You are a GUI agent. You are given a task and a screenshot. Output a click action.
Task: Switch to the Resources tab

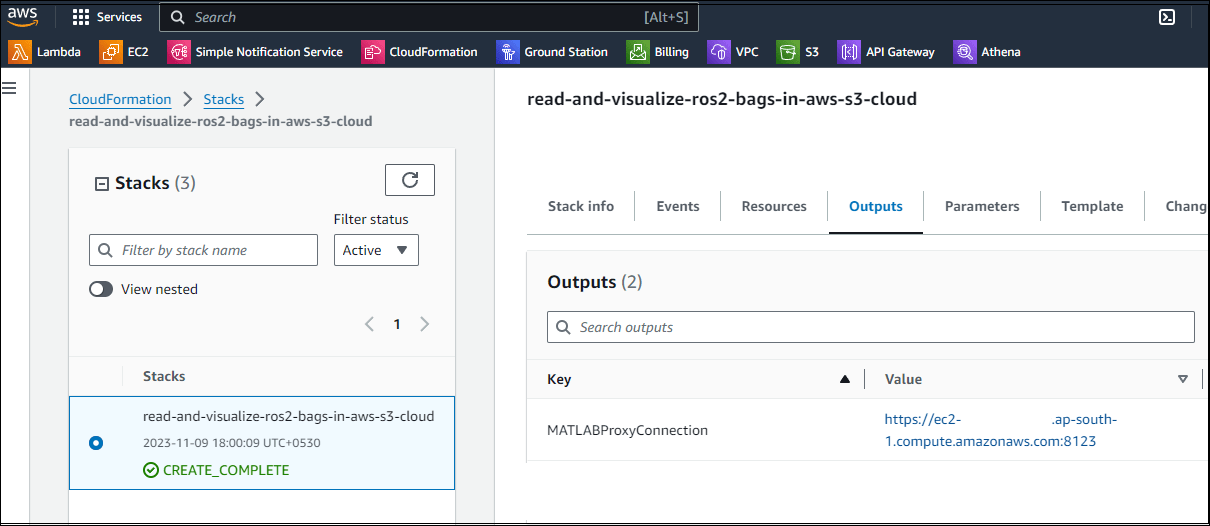point(774,206)
